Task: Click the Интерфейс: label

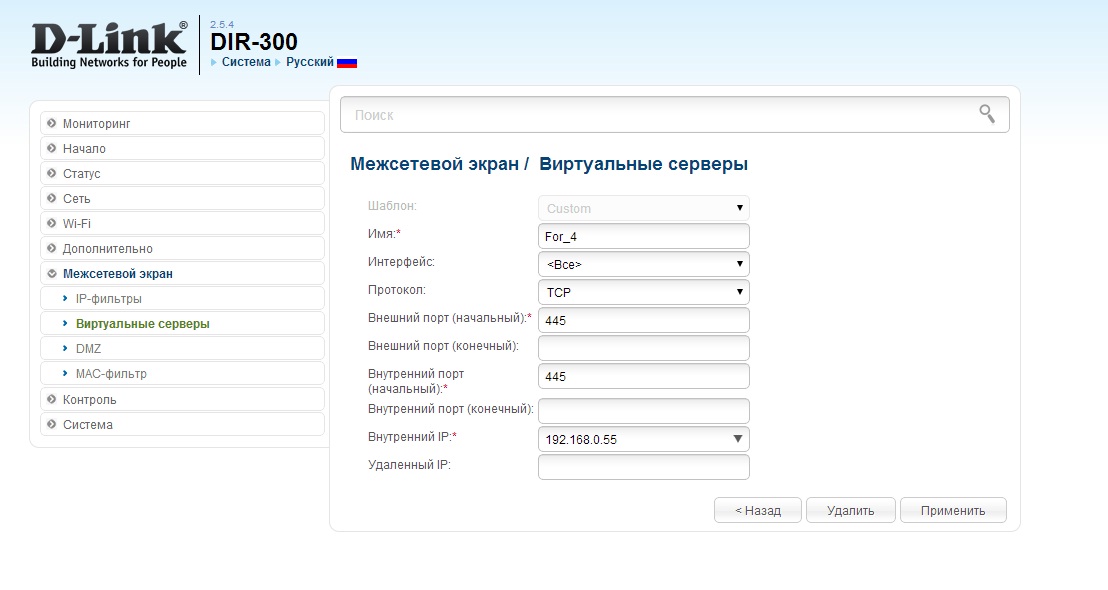Action: pyautogui.click(x=401, y=261)
